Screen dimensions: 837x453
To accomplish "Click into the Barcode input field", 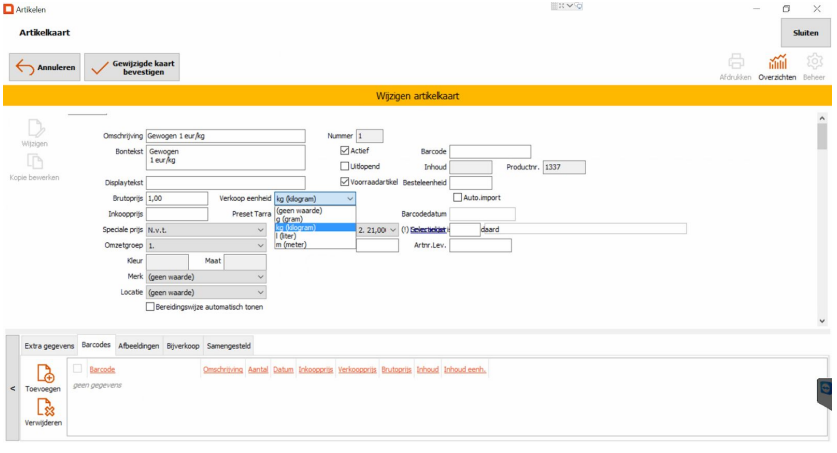I will (489, 152).
